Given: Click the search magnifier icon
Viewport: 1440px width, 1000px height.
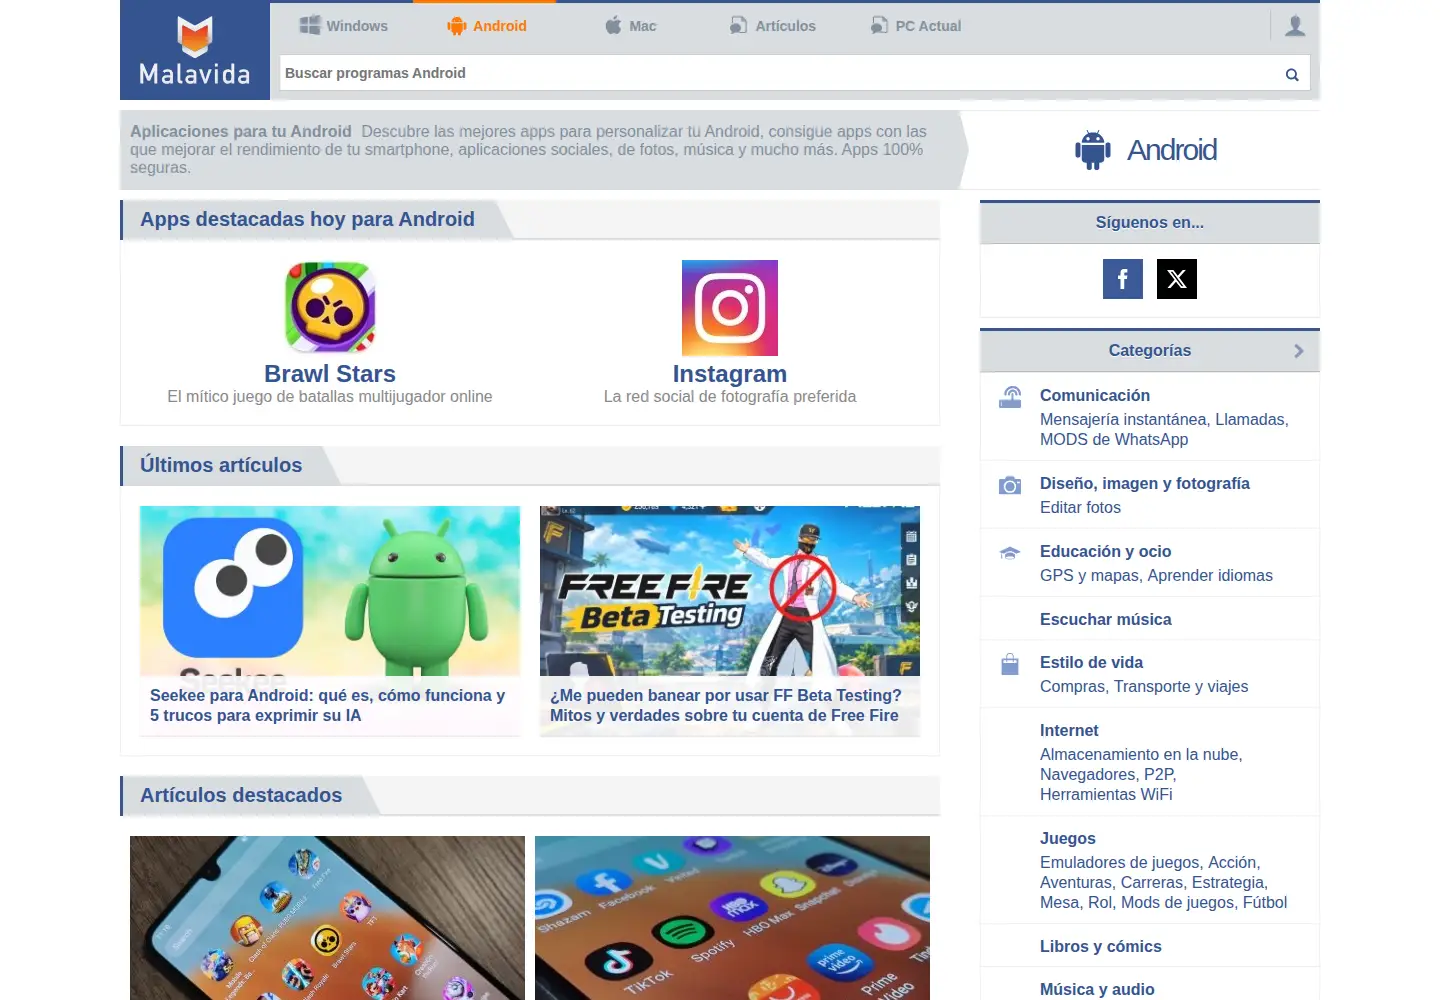Looking at the screenshot, I should coord(1292,74).
